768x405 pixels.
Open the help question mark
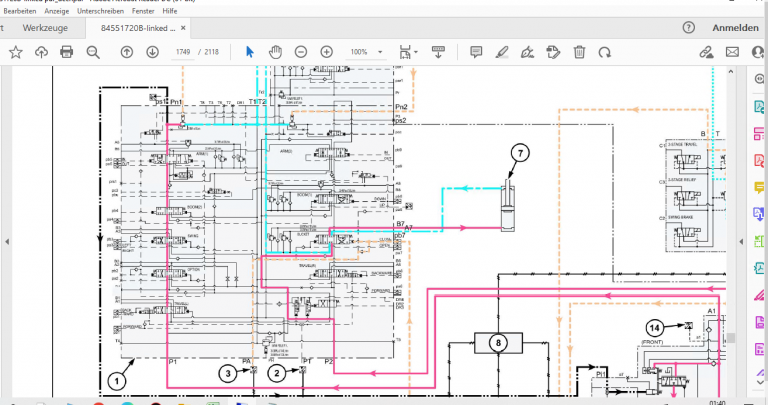(687, 28)
